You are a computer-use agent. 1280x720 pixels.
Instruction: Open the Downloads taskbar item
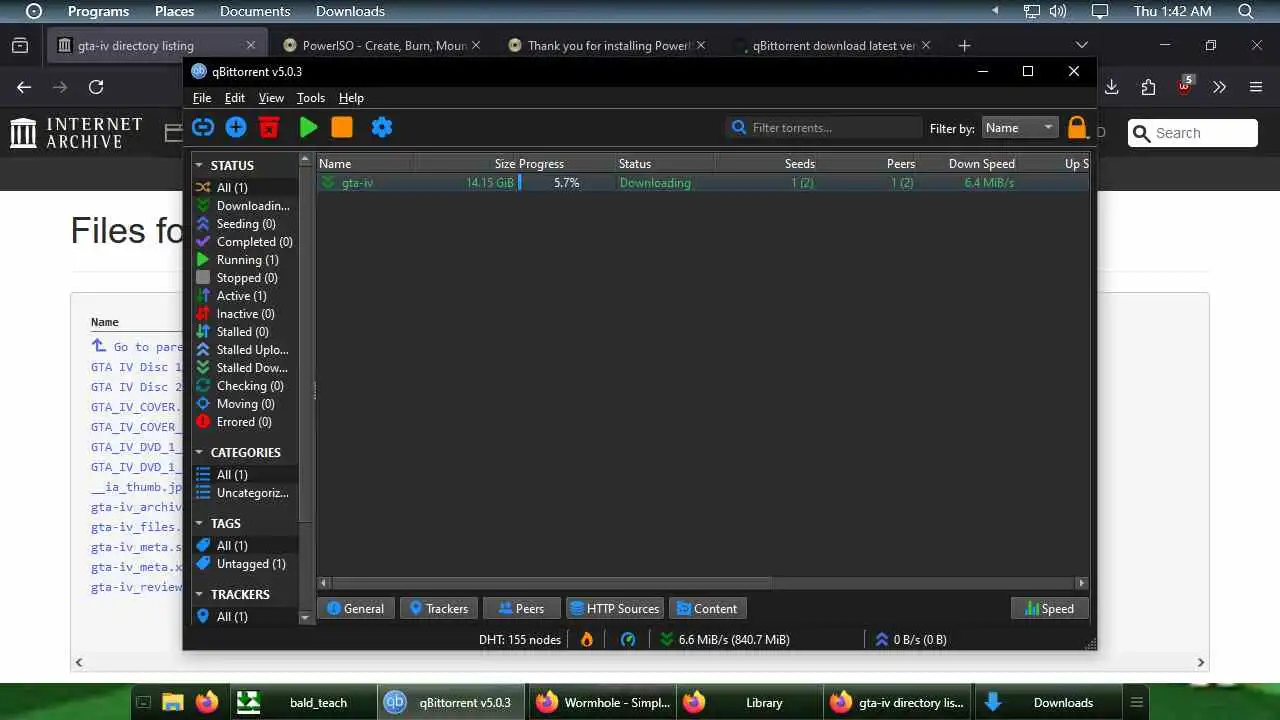[x=1047, y=702]
